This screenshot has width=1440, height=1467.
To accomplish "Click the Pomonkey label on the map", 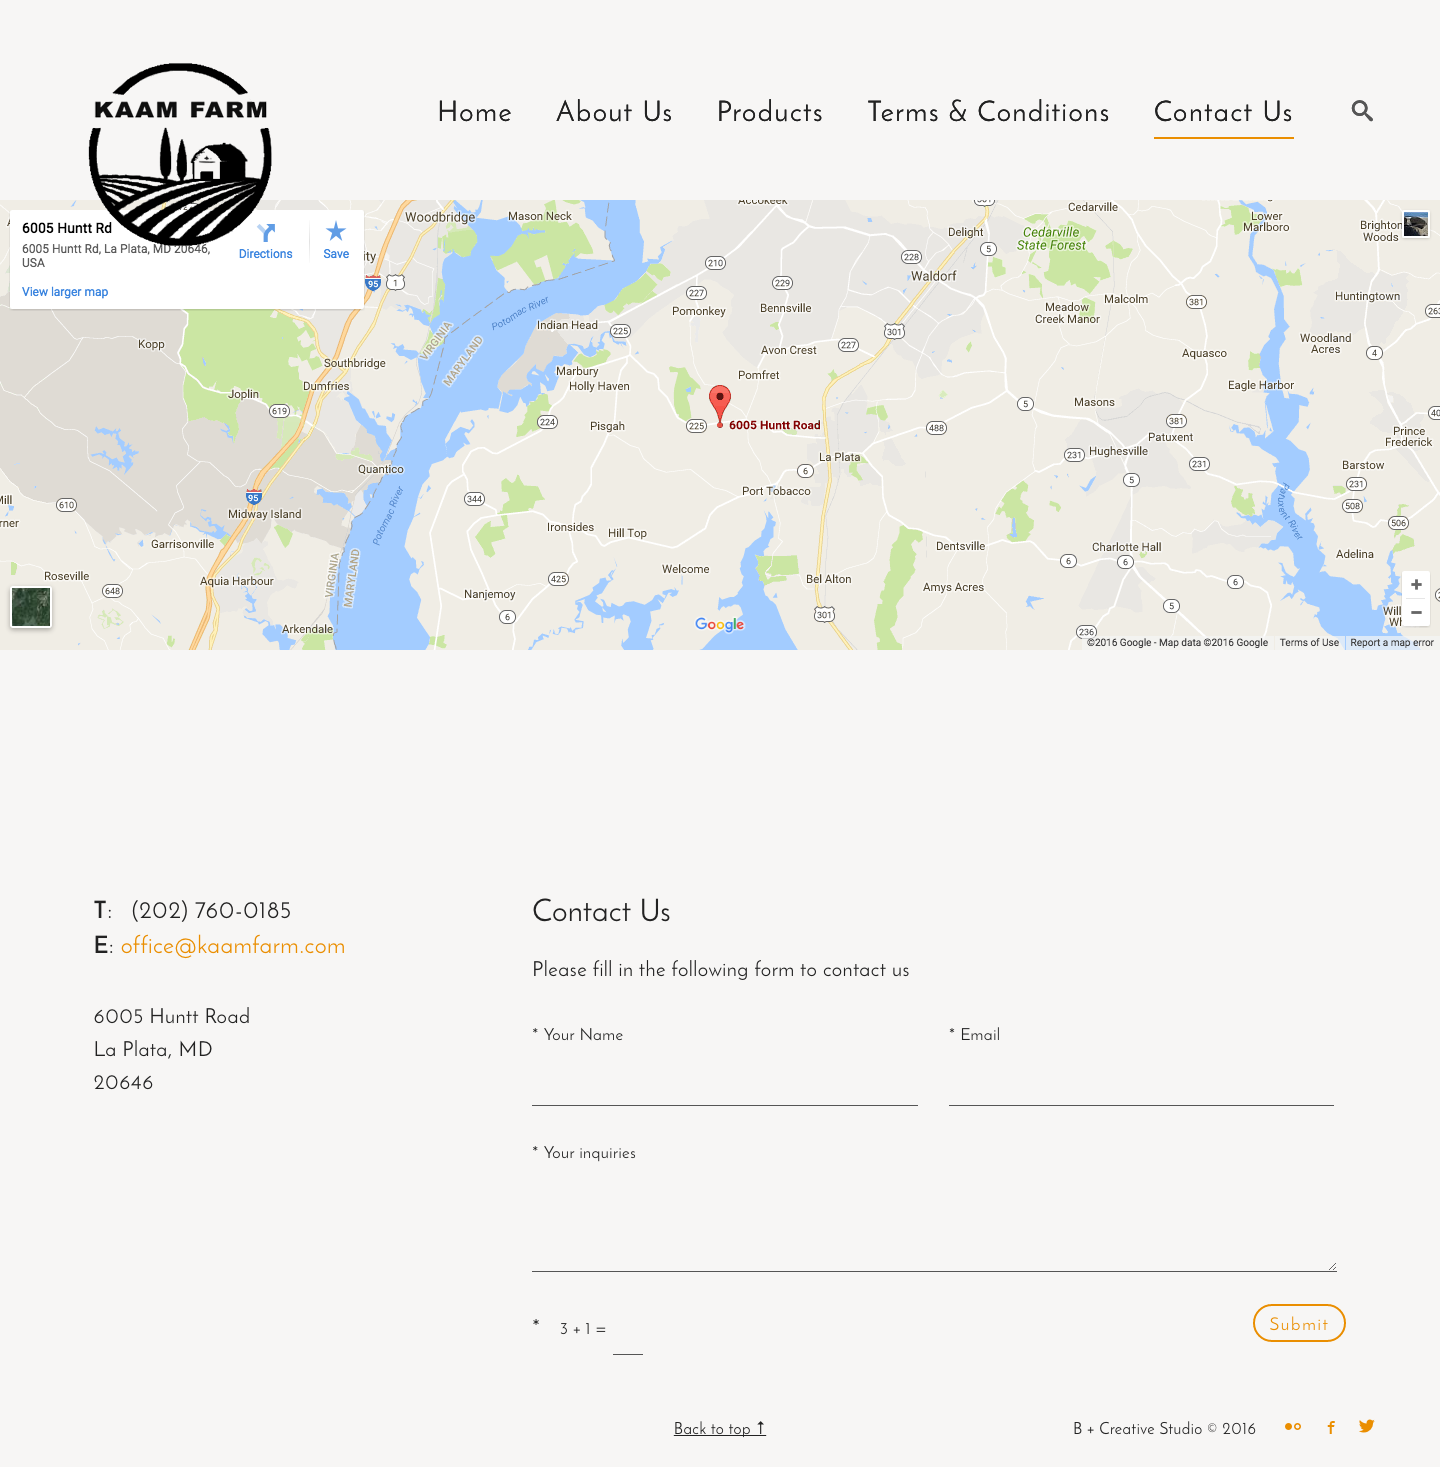I will pos(699,311).
